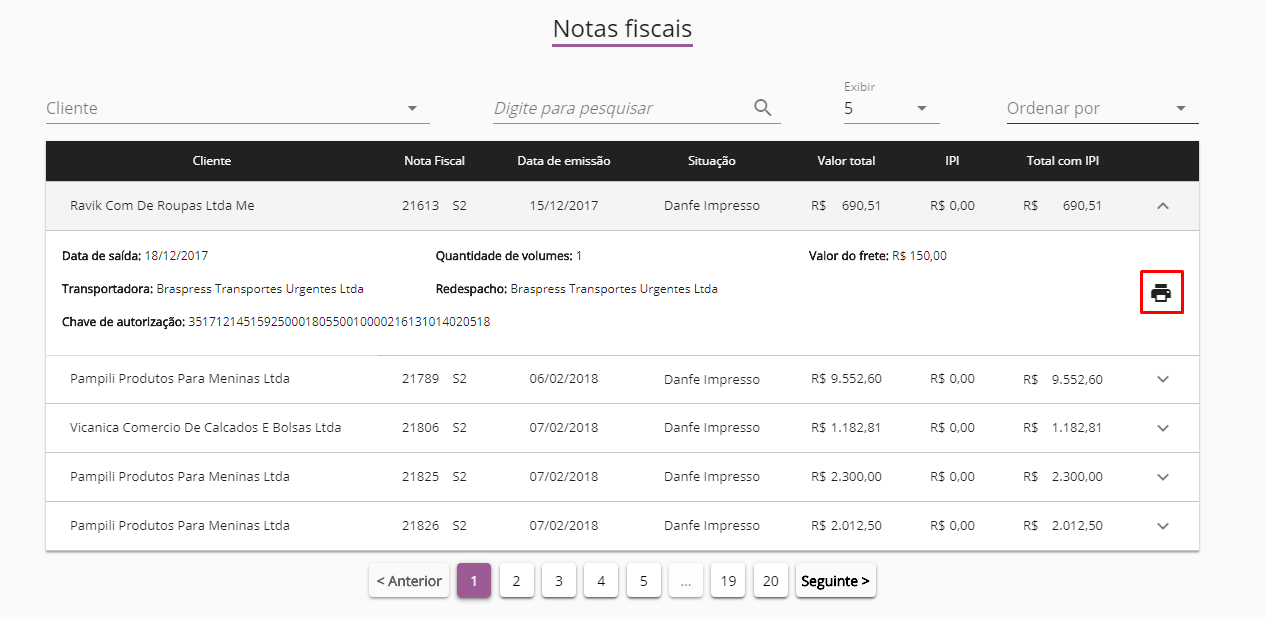The width and height of the screenshot is (1265, 617).
Task: Click the Valor total column header
Action: pyautogui.click(x=845, y=161)
